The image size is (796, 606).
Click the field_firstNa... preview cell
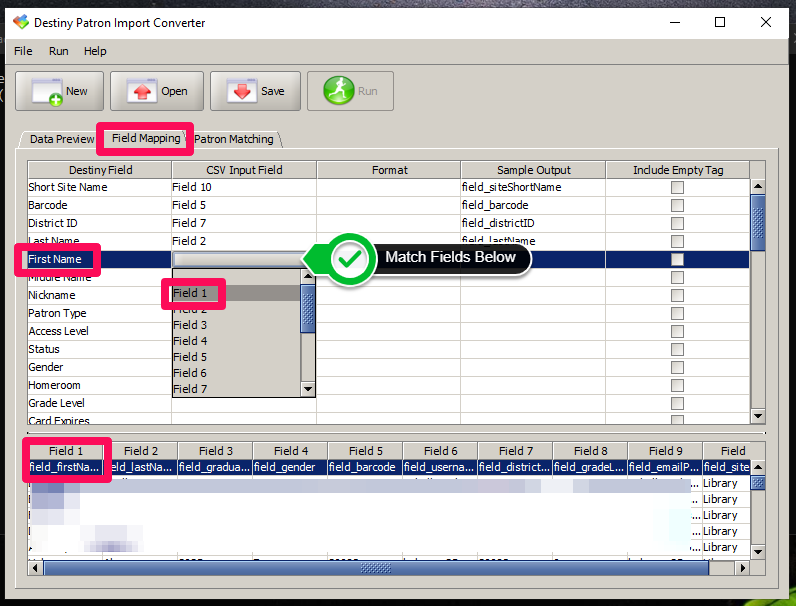(65, 467)
